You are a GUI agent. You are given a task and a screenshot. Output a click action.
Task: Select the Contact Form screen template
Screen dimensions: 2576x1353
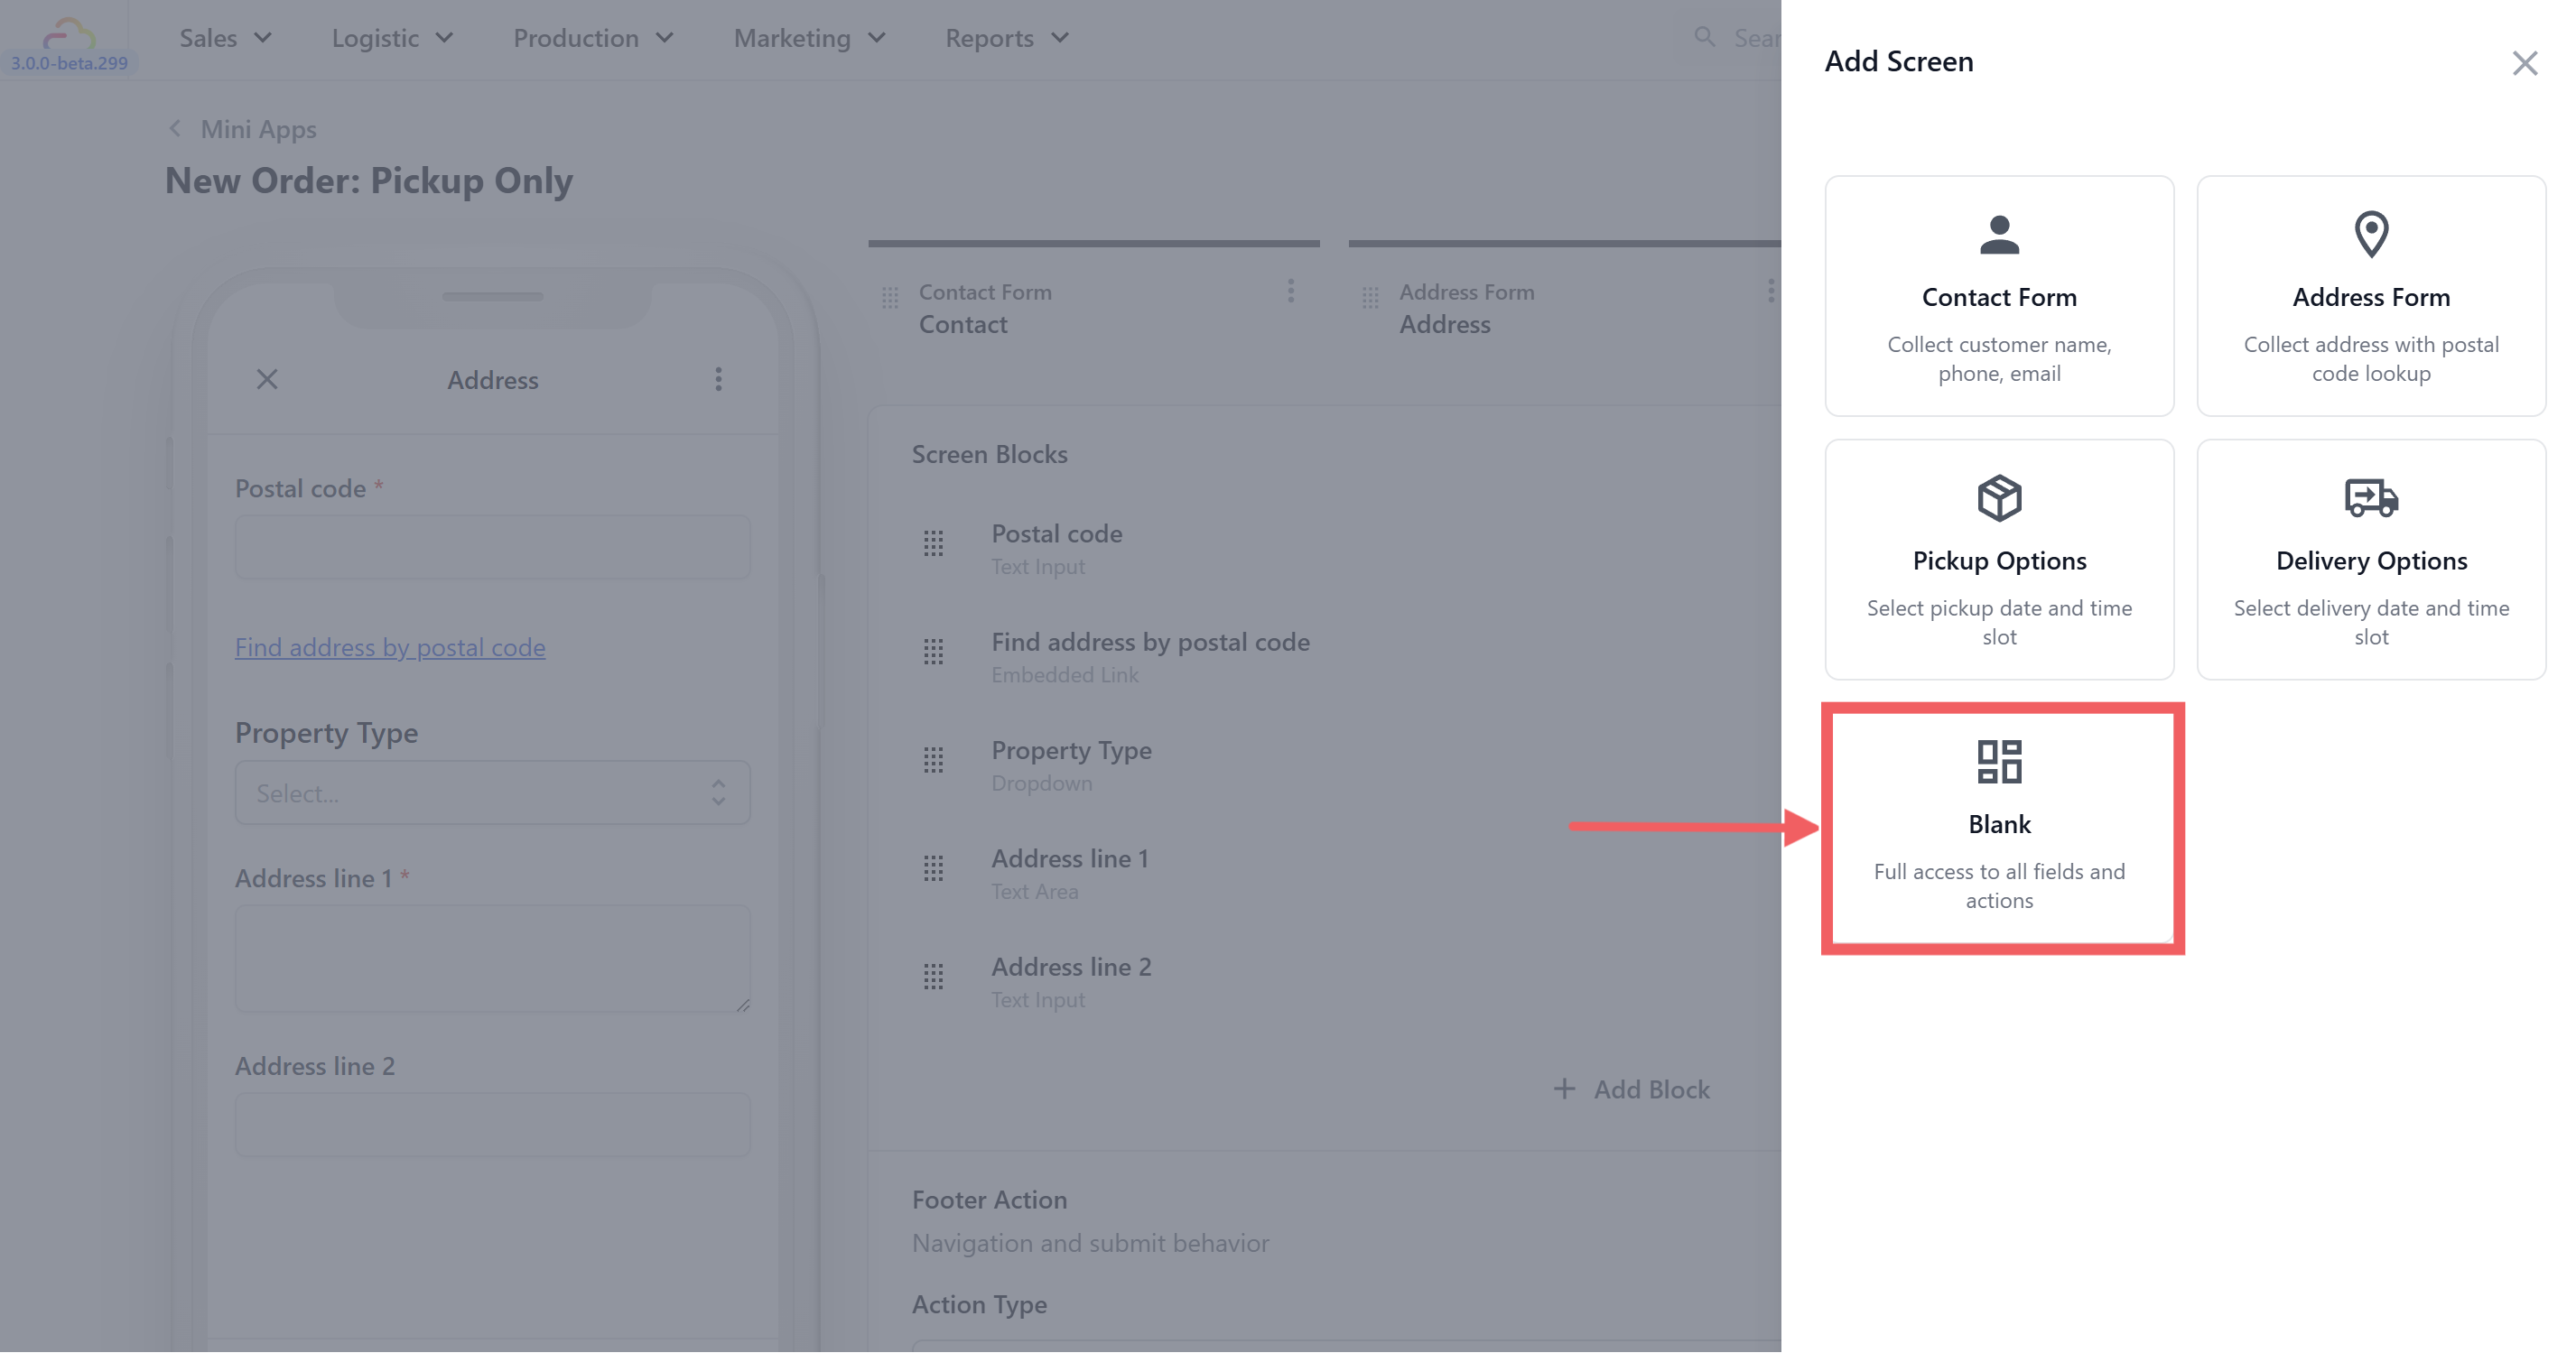click(1998, 296)
